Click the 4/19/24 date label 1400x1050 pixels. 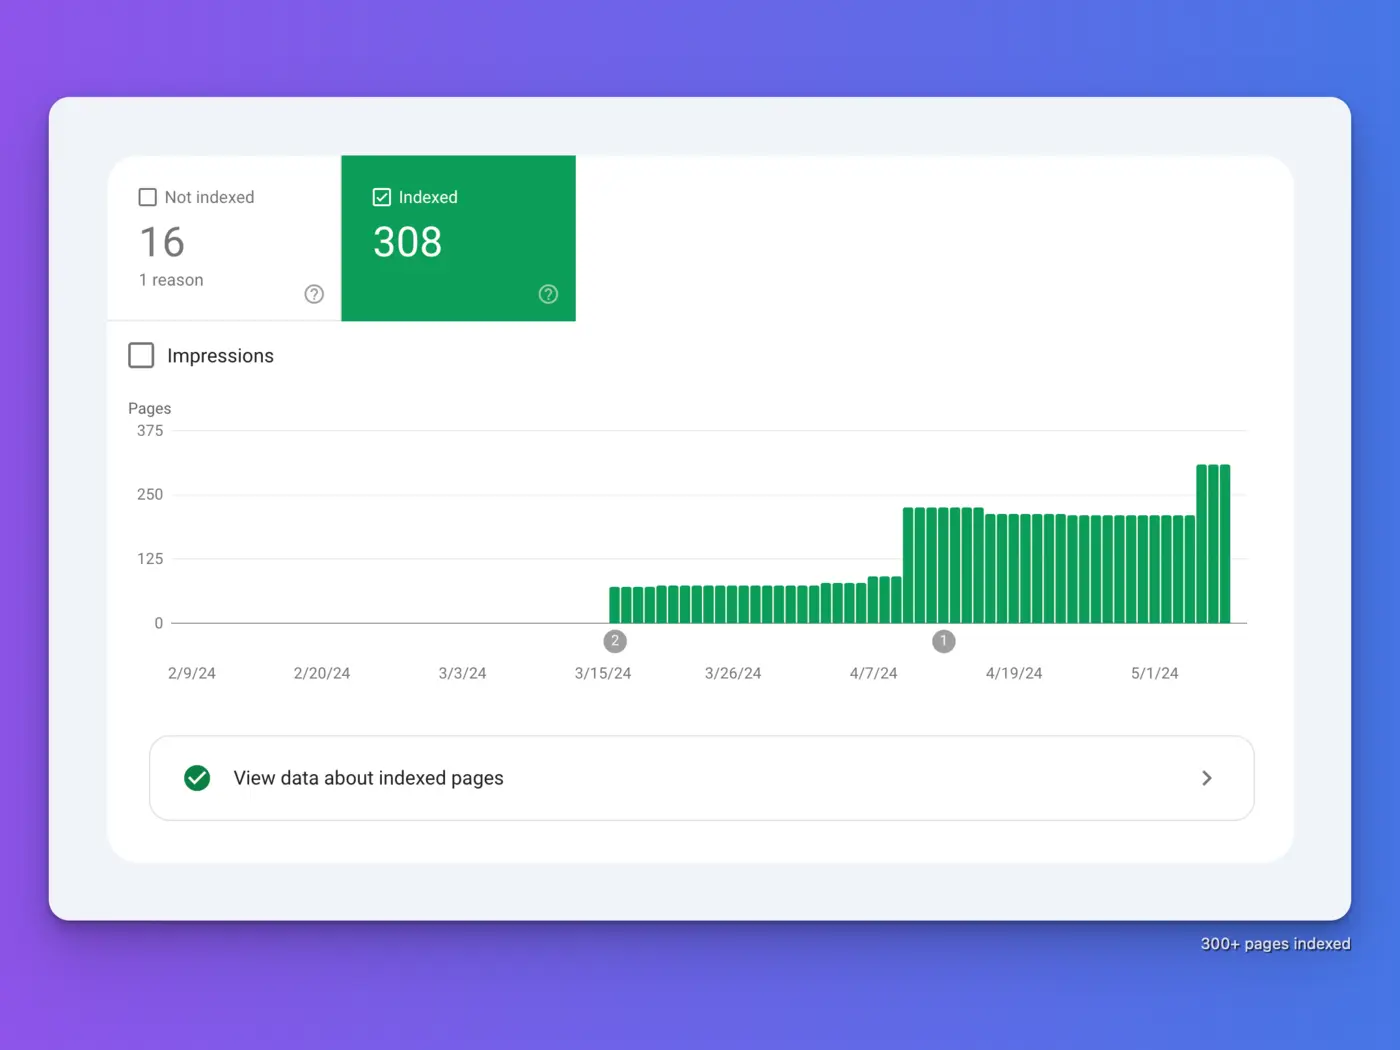pos(1014,673)
